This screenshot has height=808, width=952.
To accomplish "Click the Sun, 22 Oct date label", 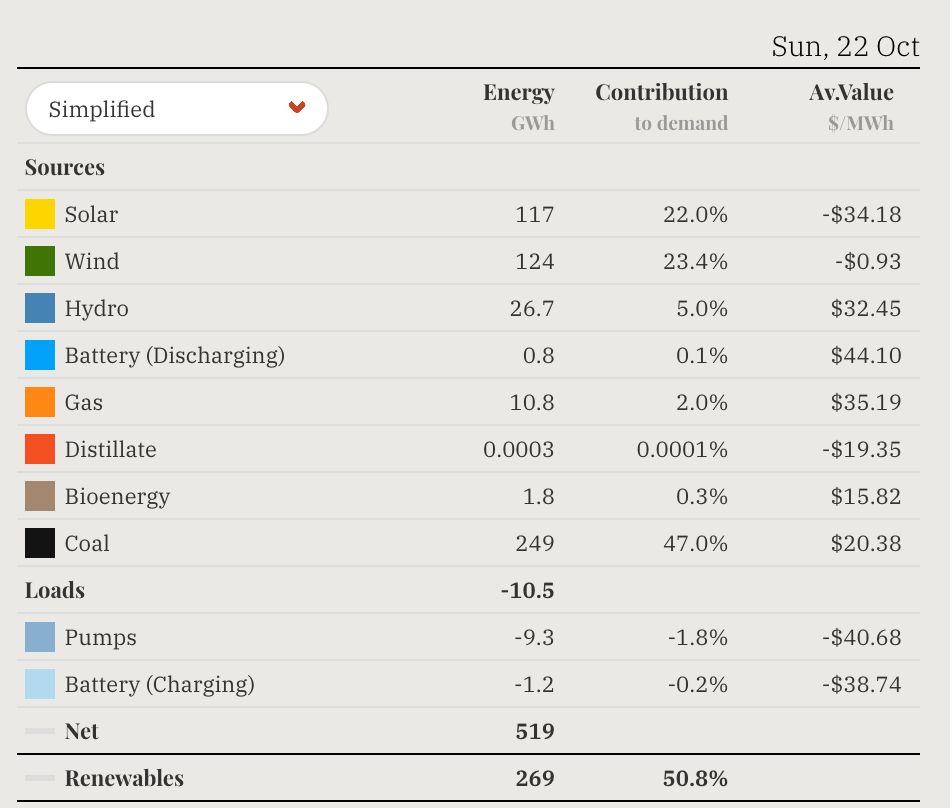I will pos(846,47).
